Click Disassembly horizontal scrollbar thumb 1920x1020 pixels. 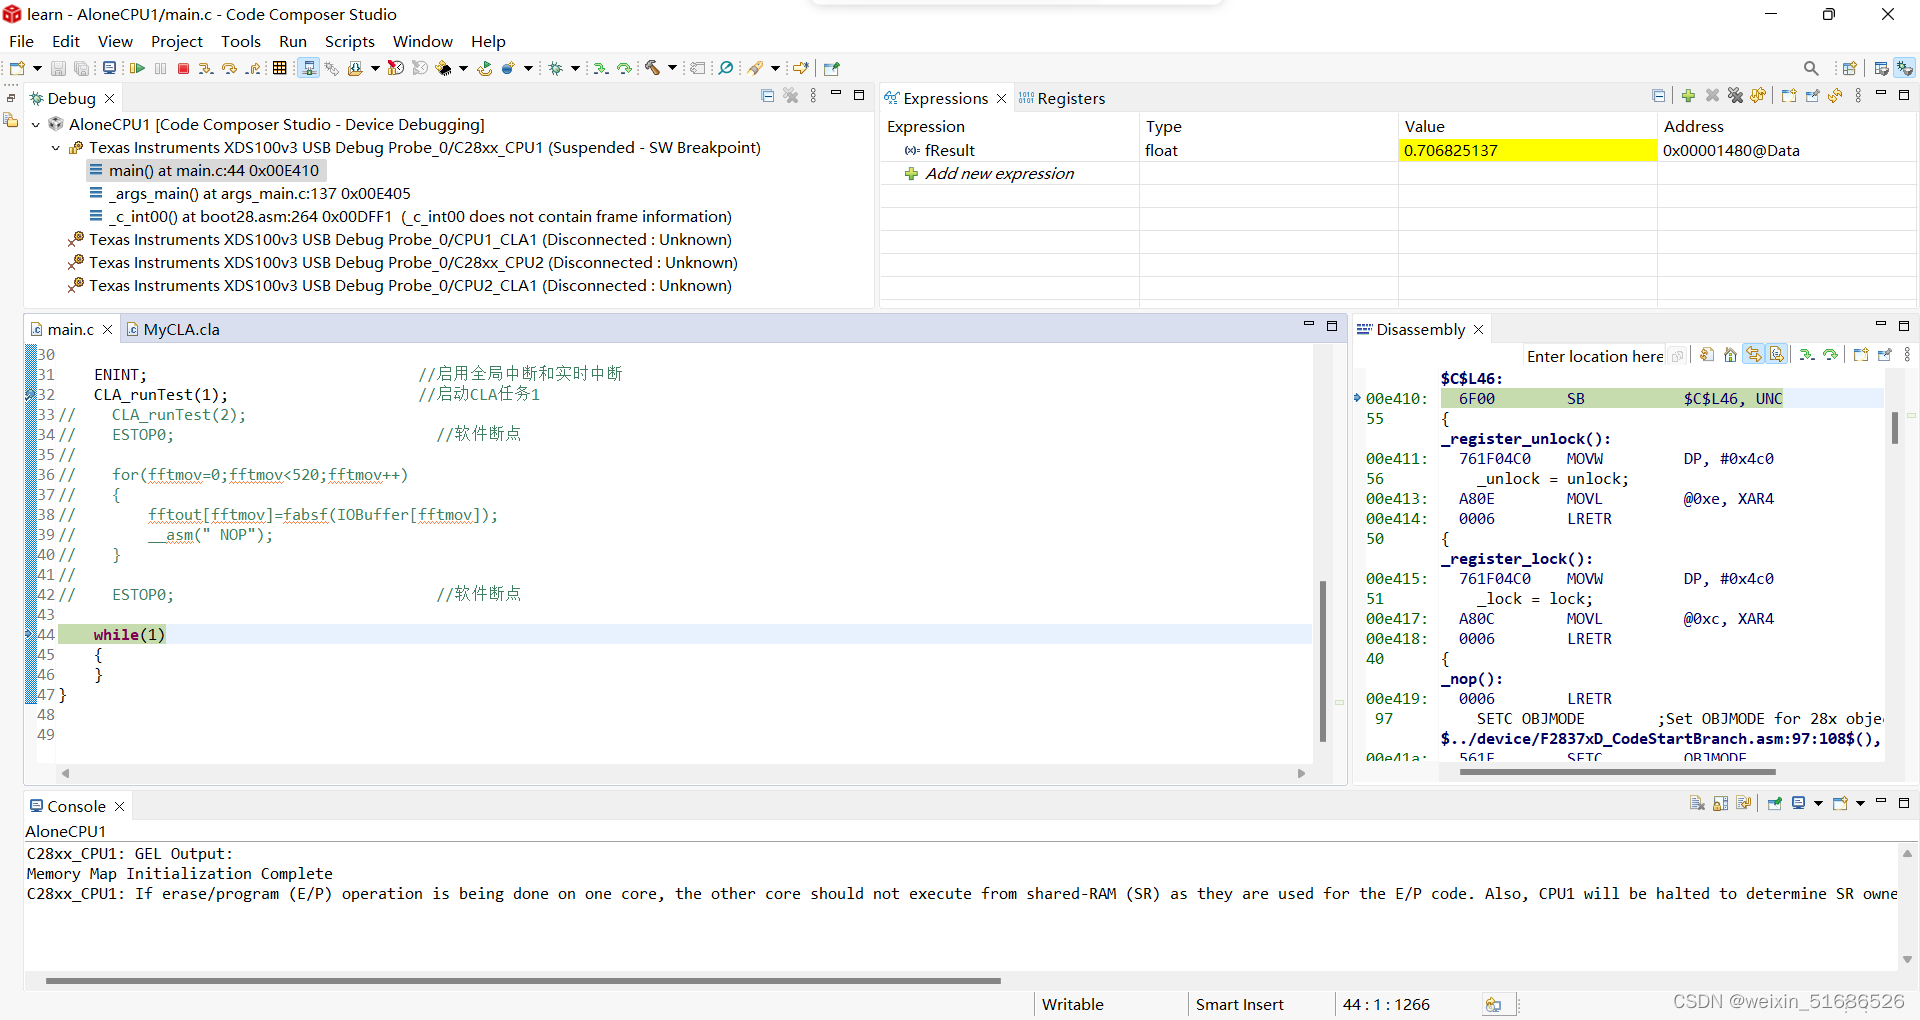tap(1617, 772)
